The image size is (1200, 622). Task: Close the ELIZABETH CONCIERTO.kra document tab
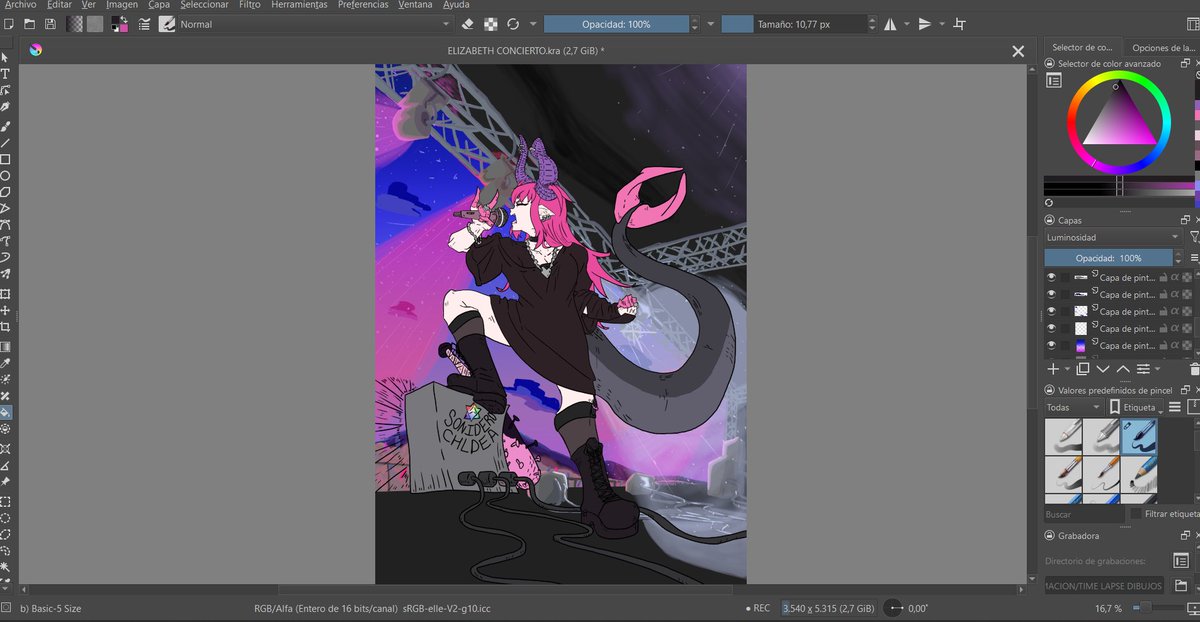1018,51
